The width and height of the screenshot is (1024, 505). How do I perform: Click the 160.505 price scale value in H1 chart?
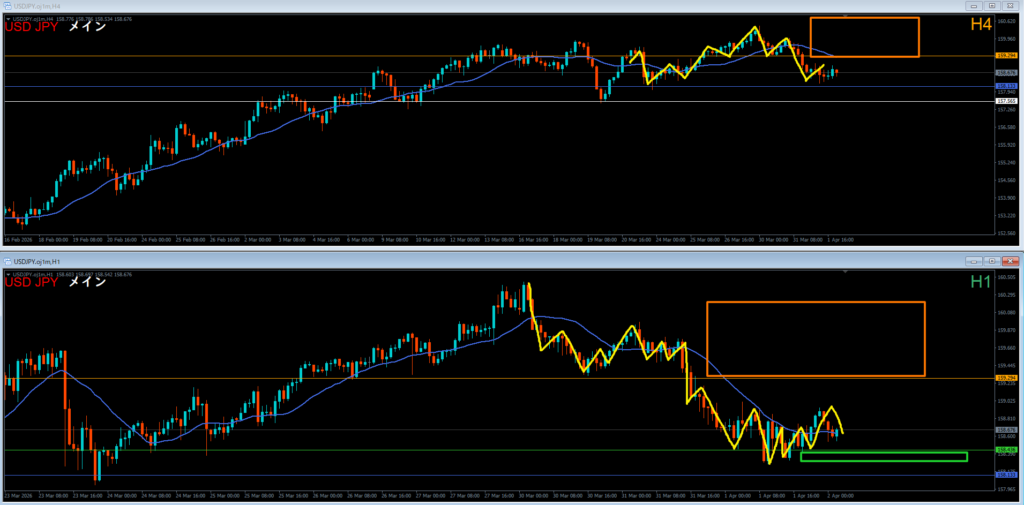point(1006,276)
